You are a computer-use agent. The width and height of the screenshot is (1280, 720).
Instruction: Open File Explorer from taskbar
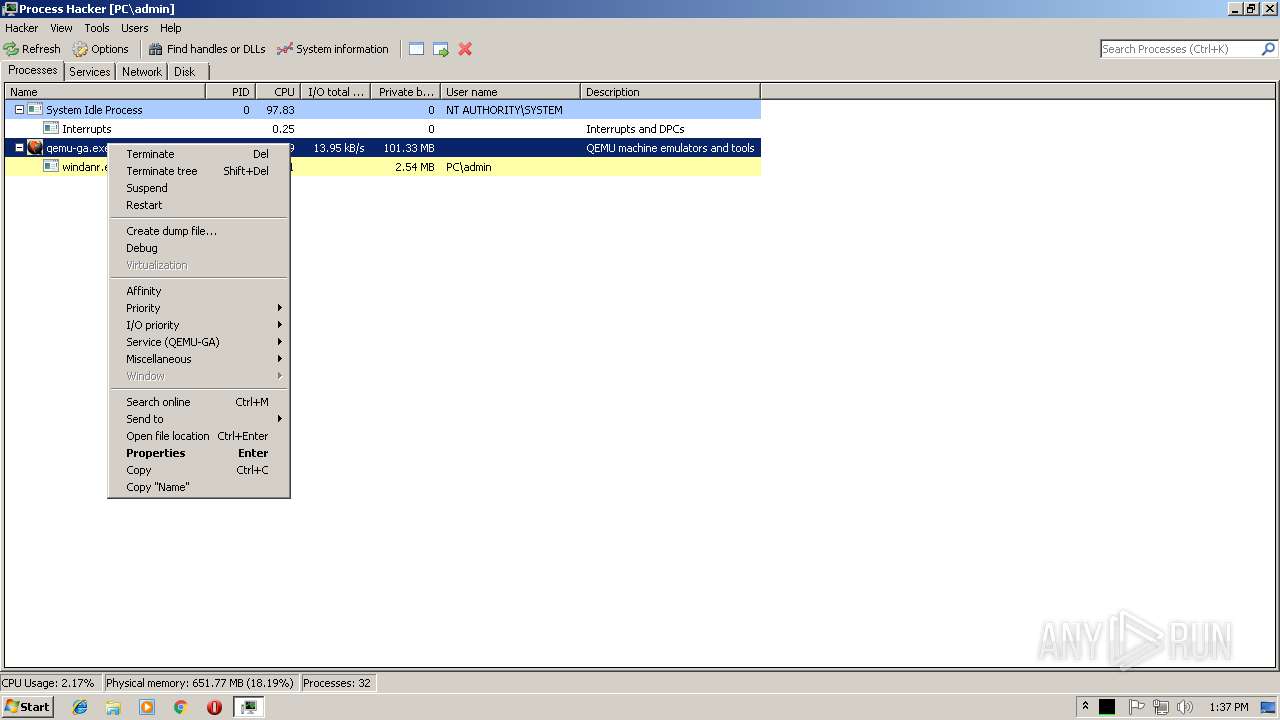[113, 707]
